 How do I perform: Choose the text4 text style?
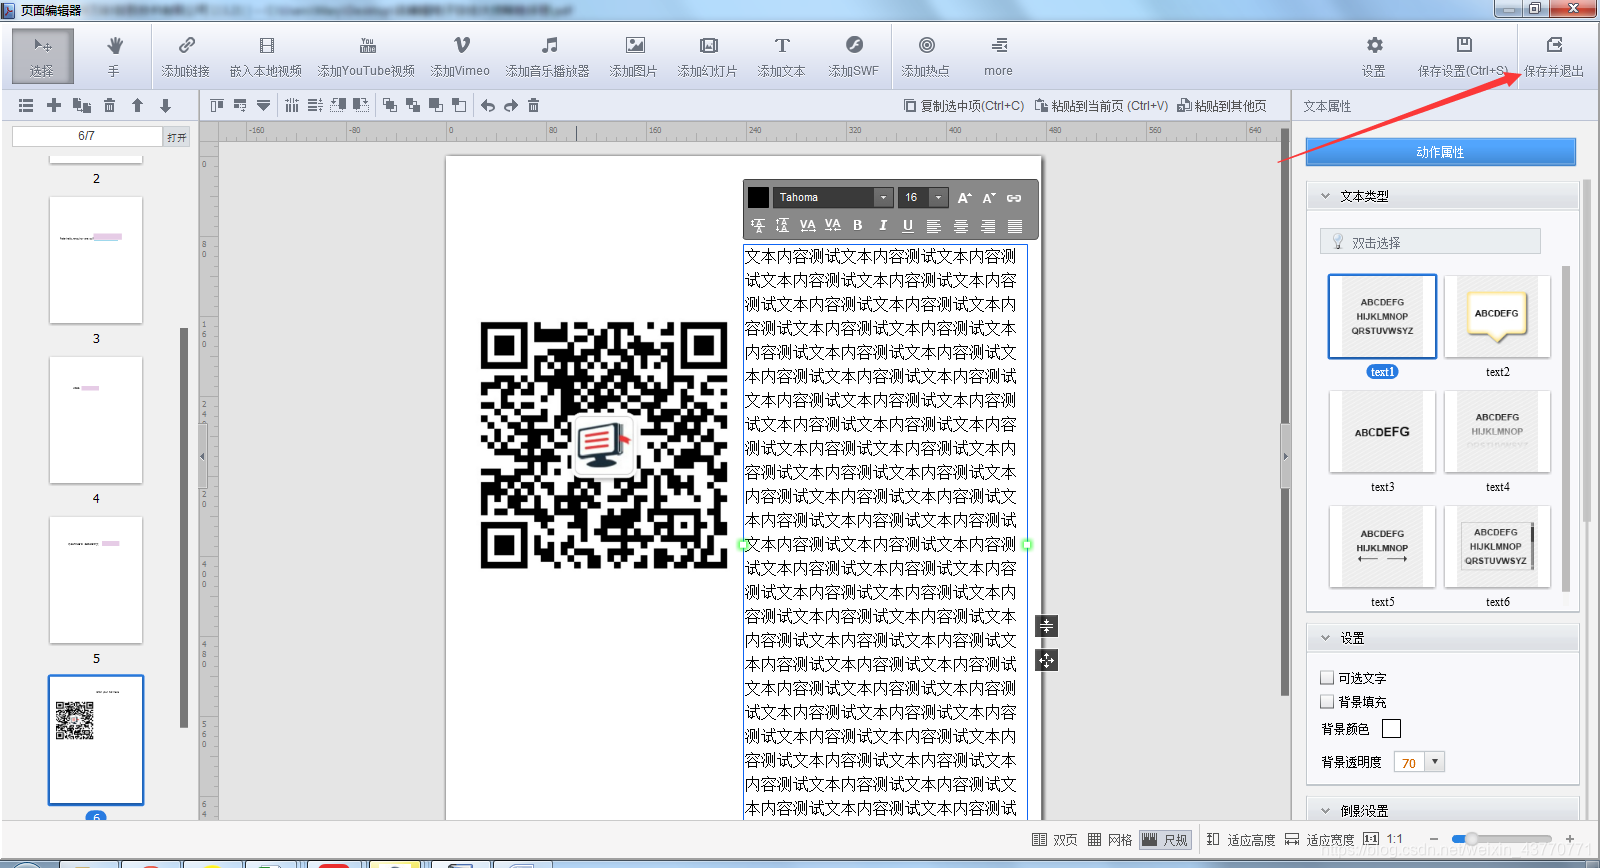(x=1497, y=431)
